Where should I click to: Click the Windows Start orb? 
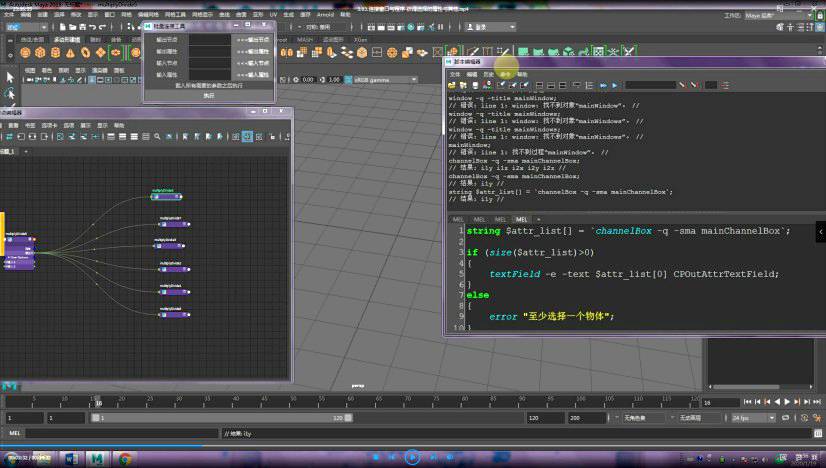coord(12,459)
